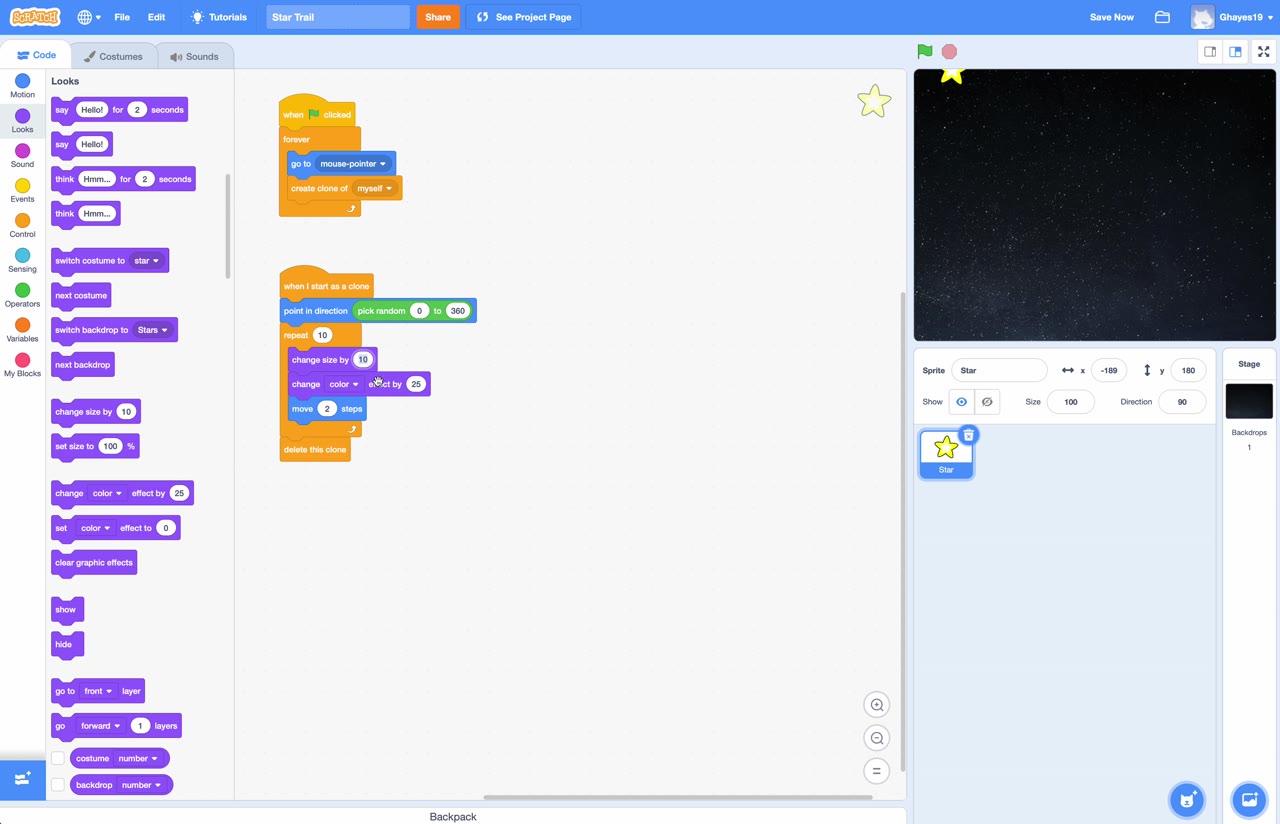Select the Sound blocks category
This screenshot has width=1280, height=824.
[22, 156]
